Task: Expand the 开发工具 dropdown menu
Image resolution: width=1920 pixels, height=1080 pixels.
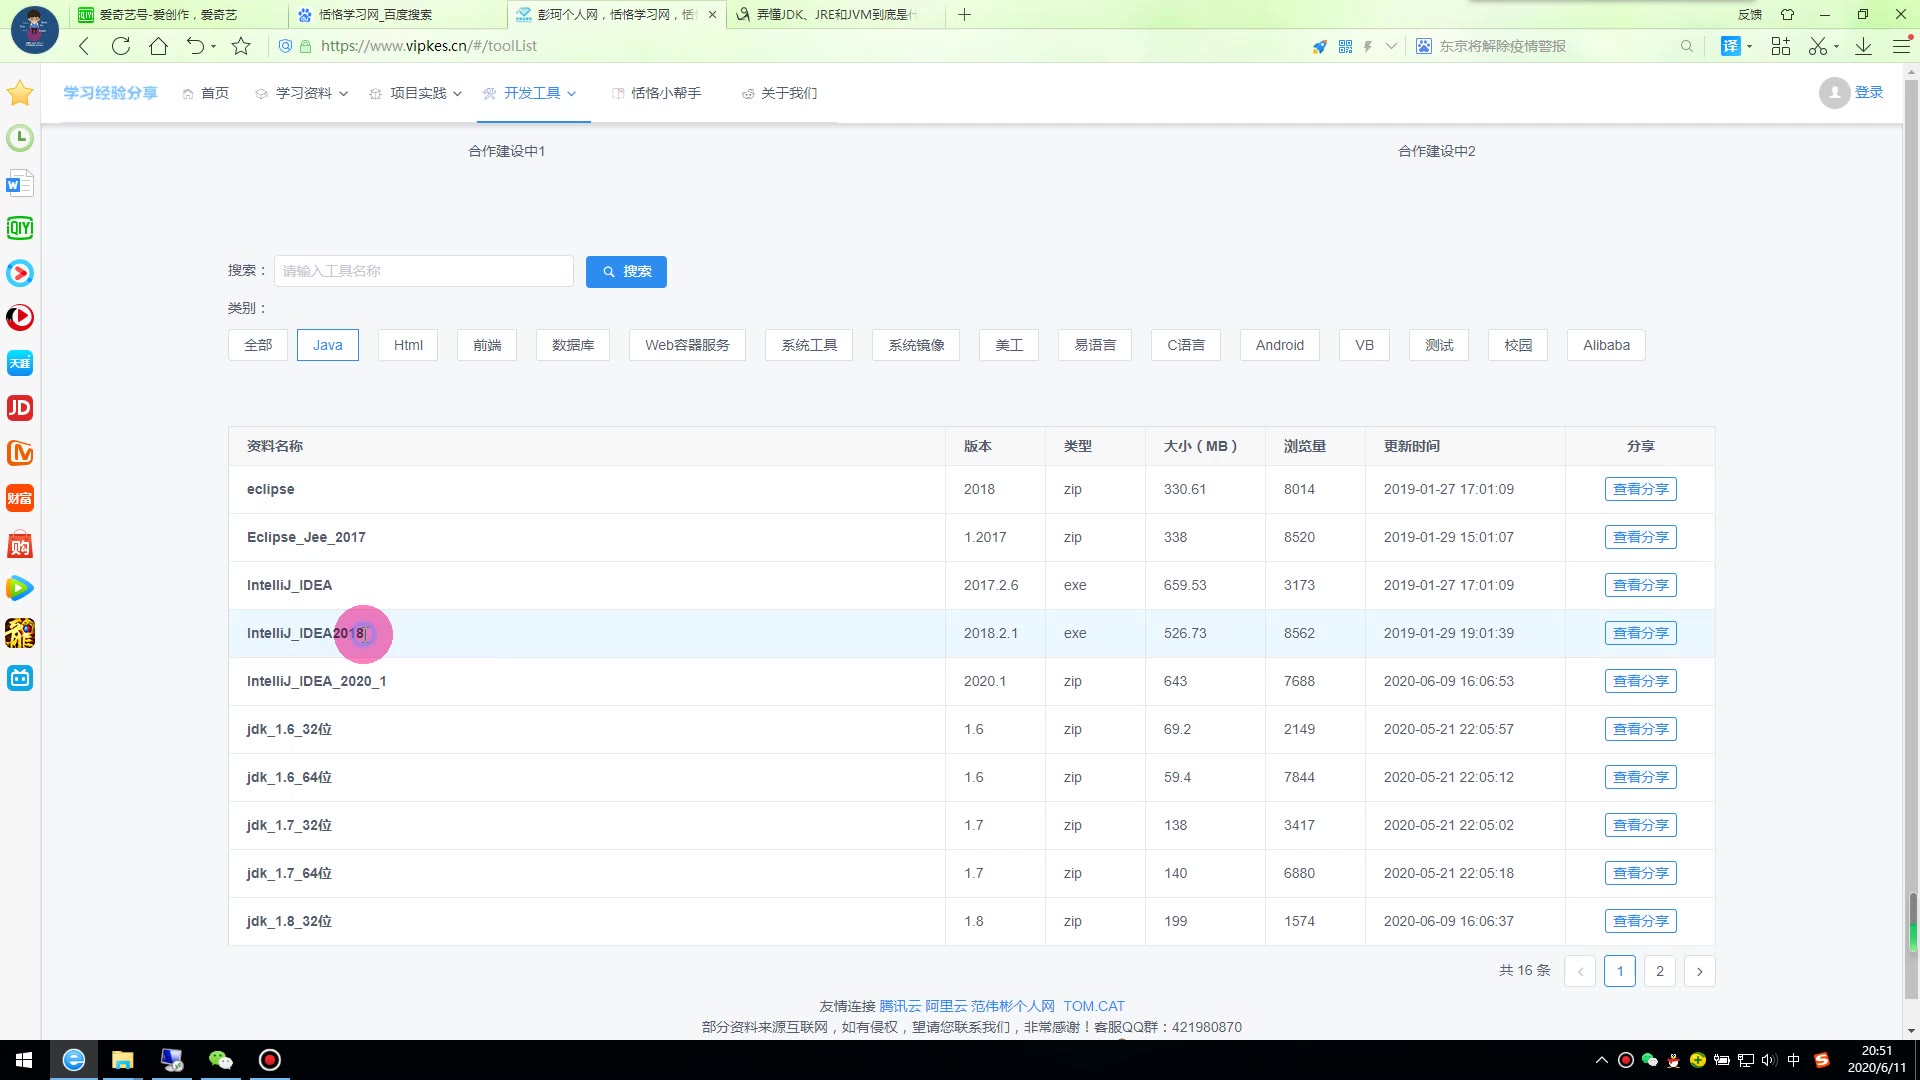Action: point(532,93)
